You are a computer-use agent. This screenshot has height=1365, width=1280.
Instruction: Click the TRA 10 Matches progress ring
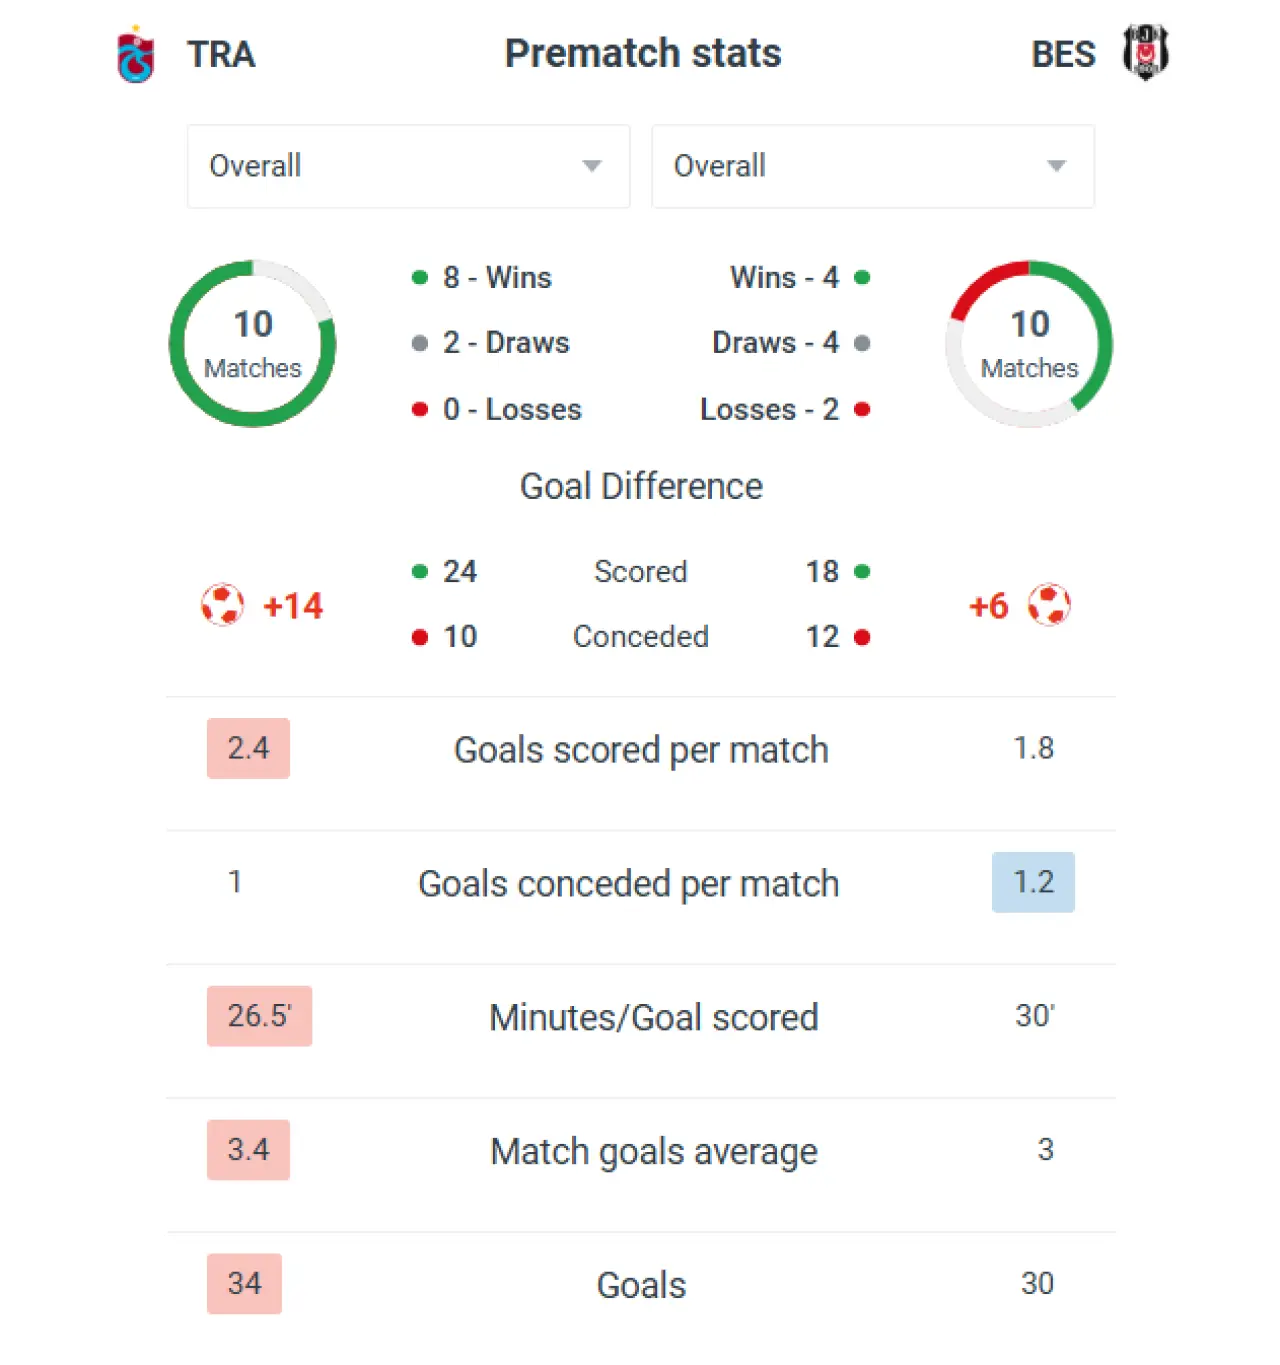point(252,344)
